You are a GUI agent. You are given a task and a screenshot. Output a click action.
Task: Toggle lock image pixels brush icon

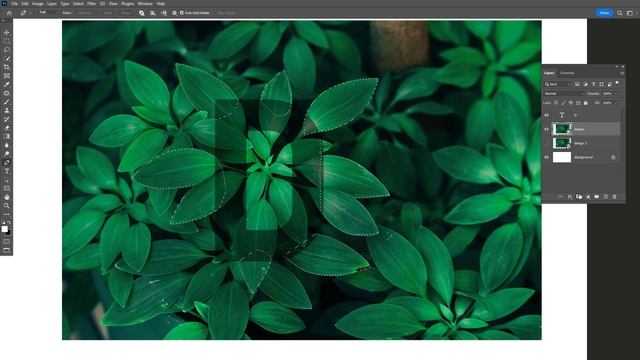click(x=563, y=103)
